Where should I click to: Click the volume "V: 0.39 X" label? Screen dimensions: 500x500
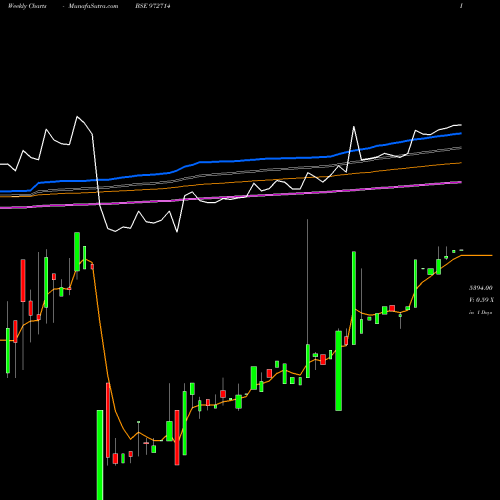click(481, 300)
